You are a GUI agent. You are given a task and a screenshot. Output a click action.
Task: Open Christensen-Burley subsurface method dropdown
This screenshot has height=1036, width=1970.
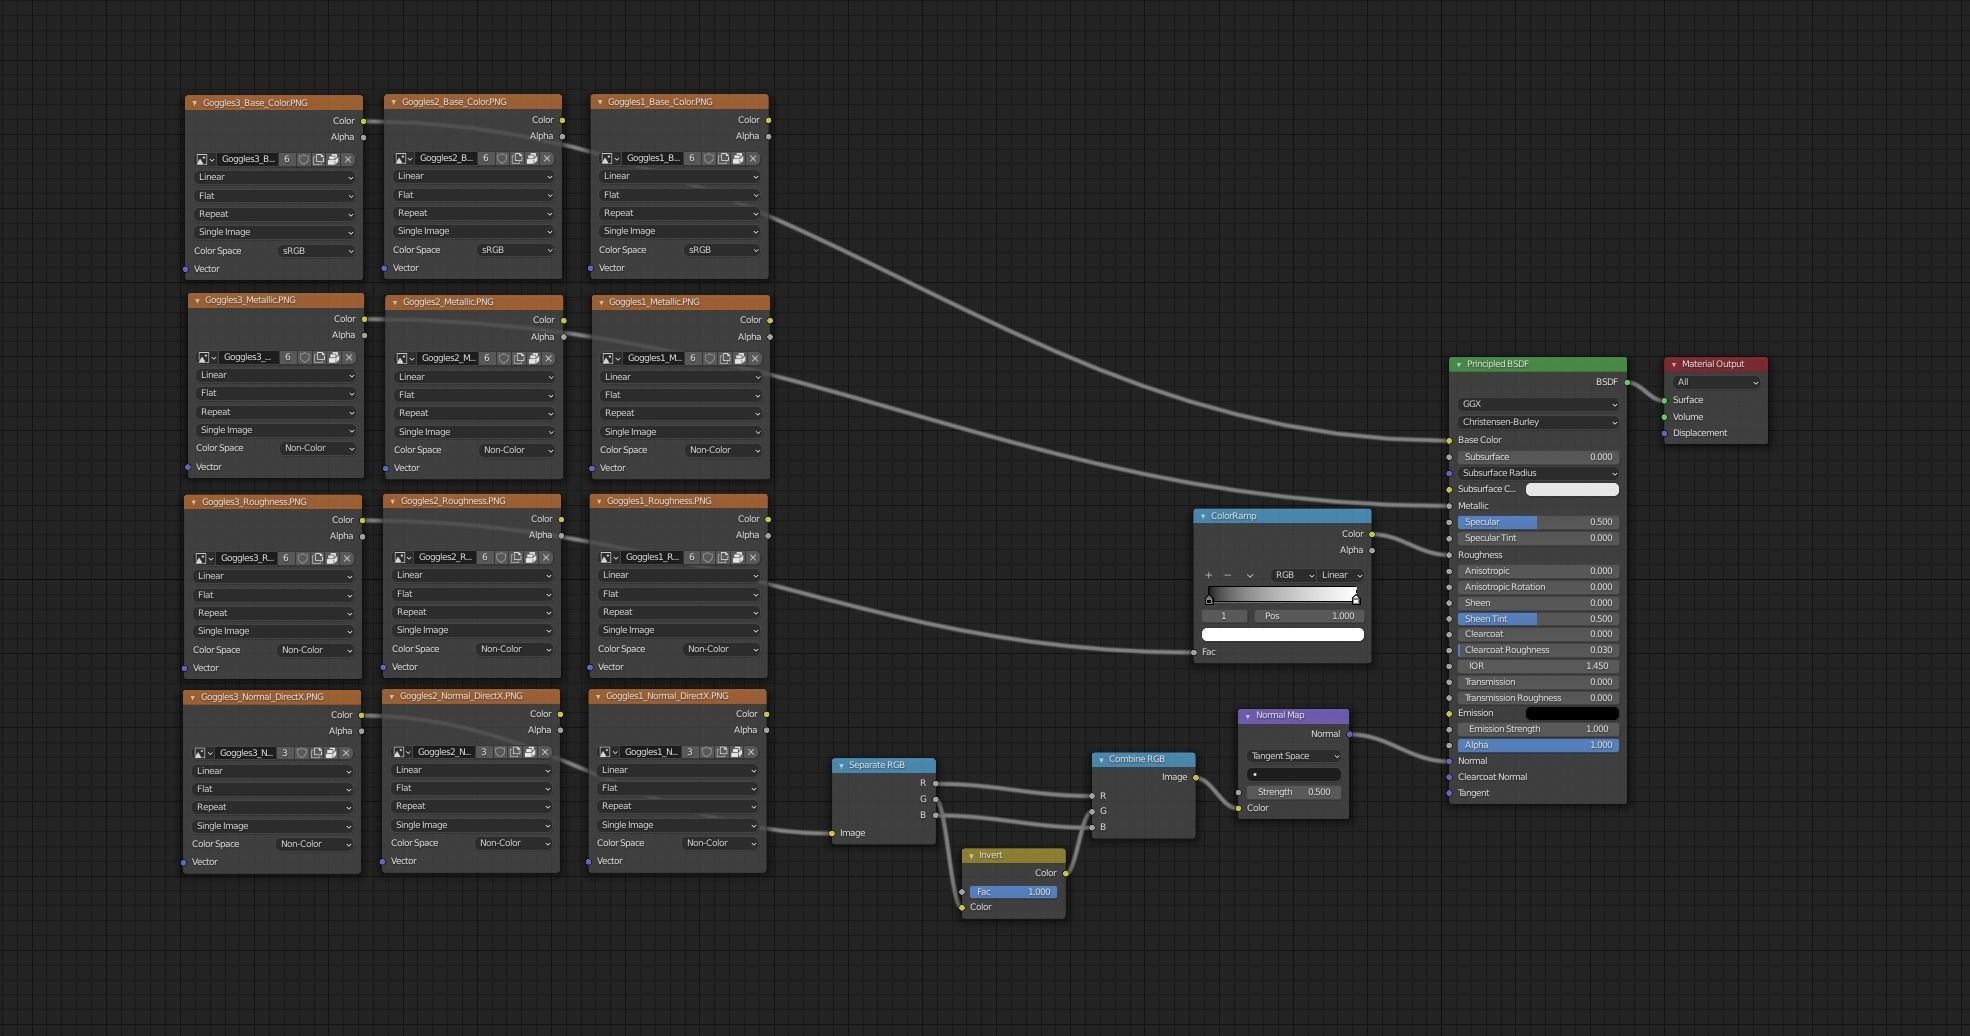pyautogui.click(x=1538, y=422)
